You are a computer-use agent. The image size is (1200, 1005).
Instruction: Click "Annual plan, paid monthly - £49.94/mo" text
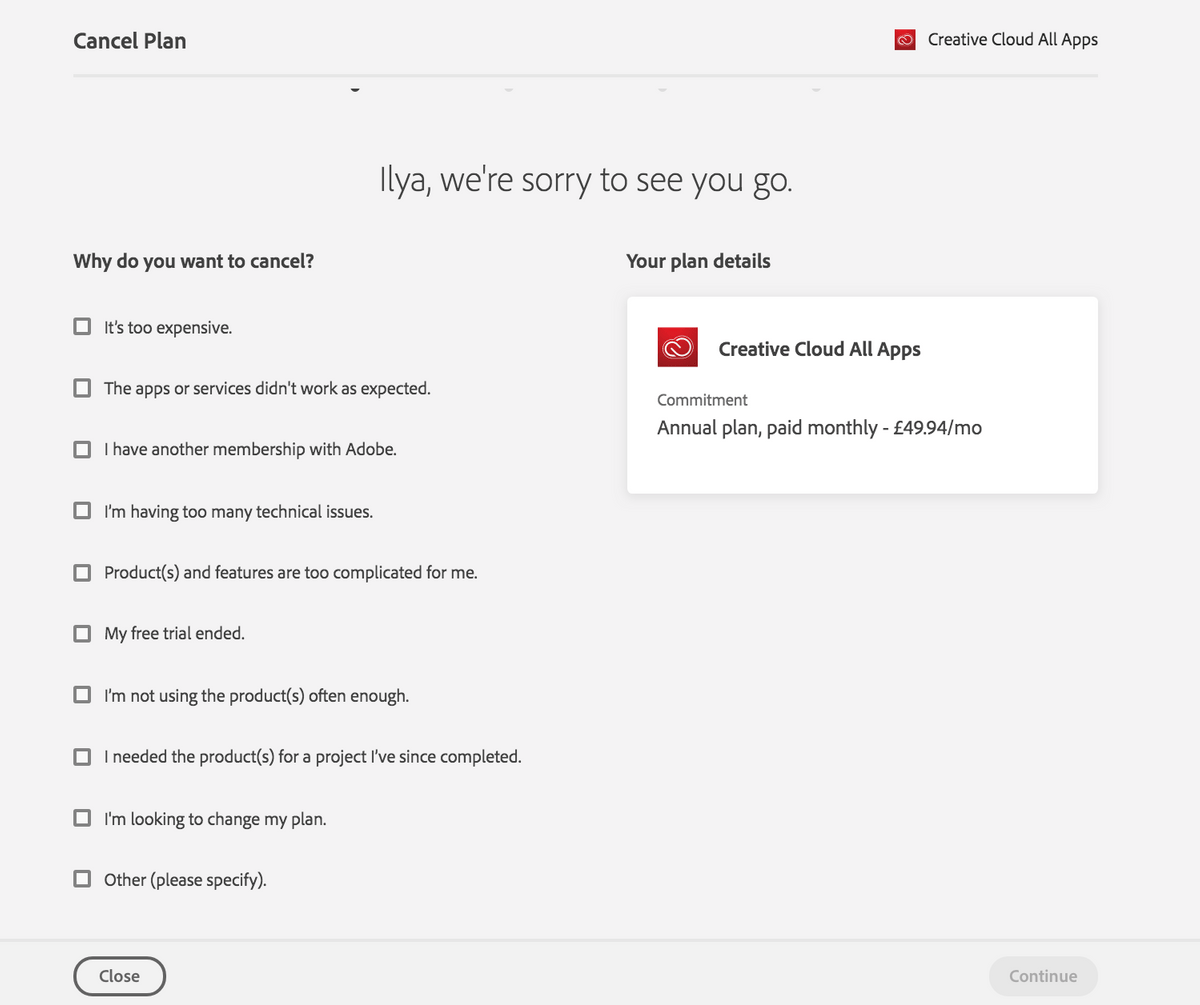[x=819, y=428]
